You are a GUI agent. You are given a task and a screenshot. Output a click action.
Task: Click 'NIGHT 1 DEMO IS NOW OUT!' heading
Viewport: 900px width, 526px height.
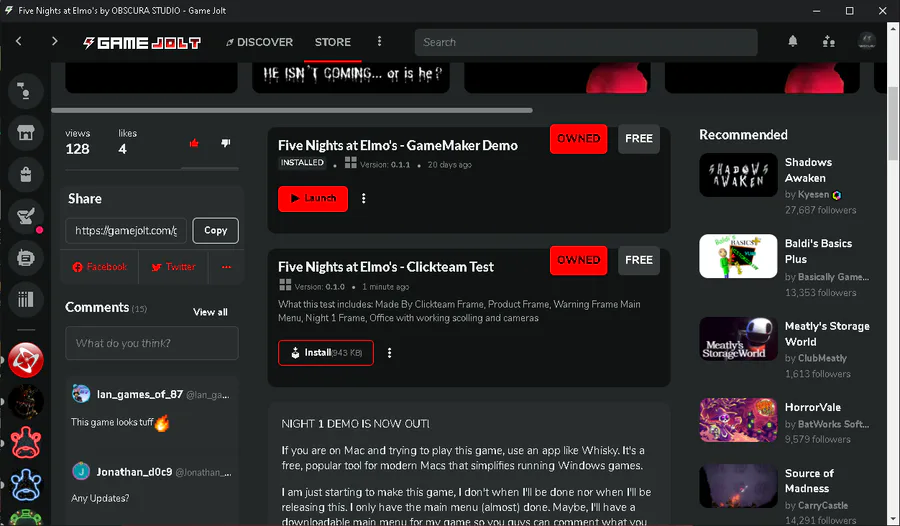[x=355, y=424]
